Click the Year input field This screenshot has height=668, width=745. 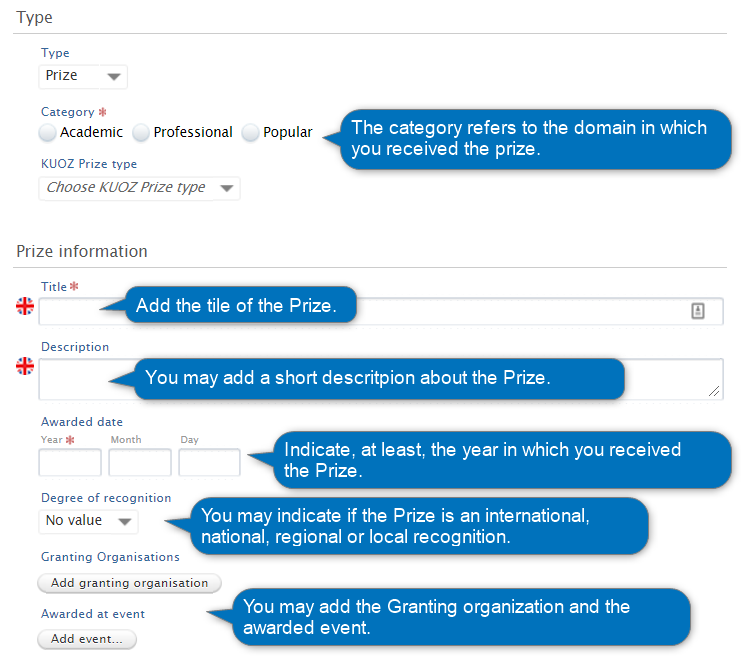70,462
